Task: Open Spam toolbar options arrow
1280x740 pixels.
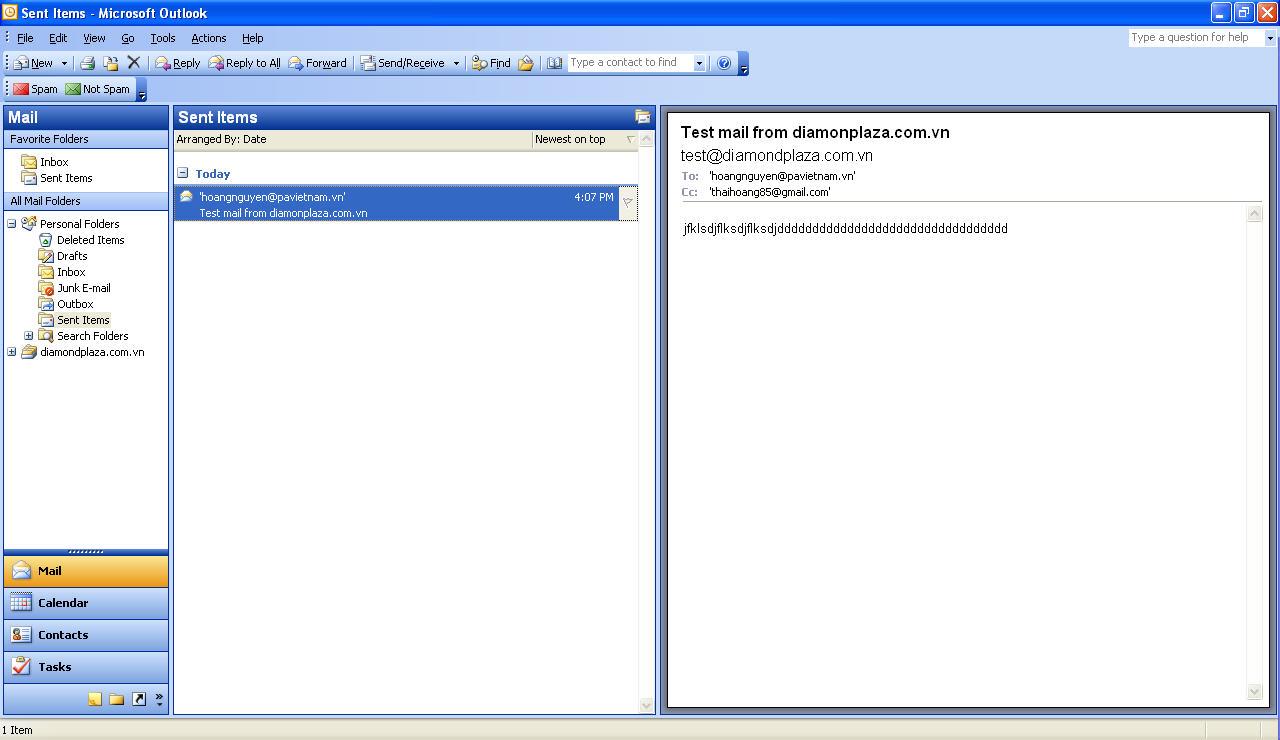Action: tap(142, 92)
